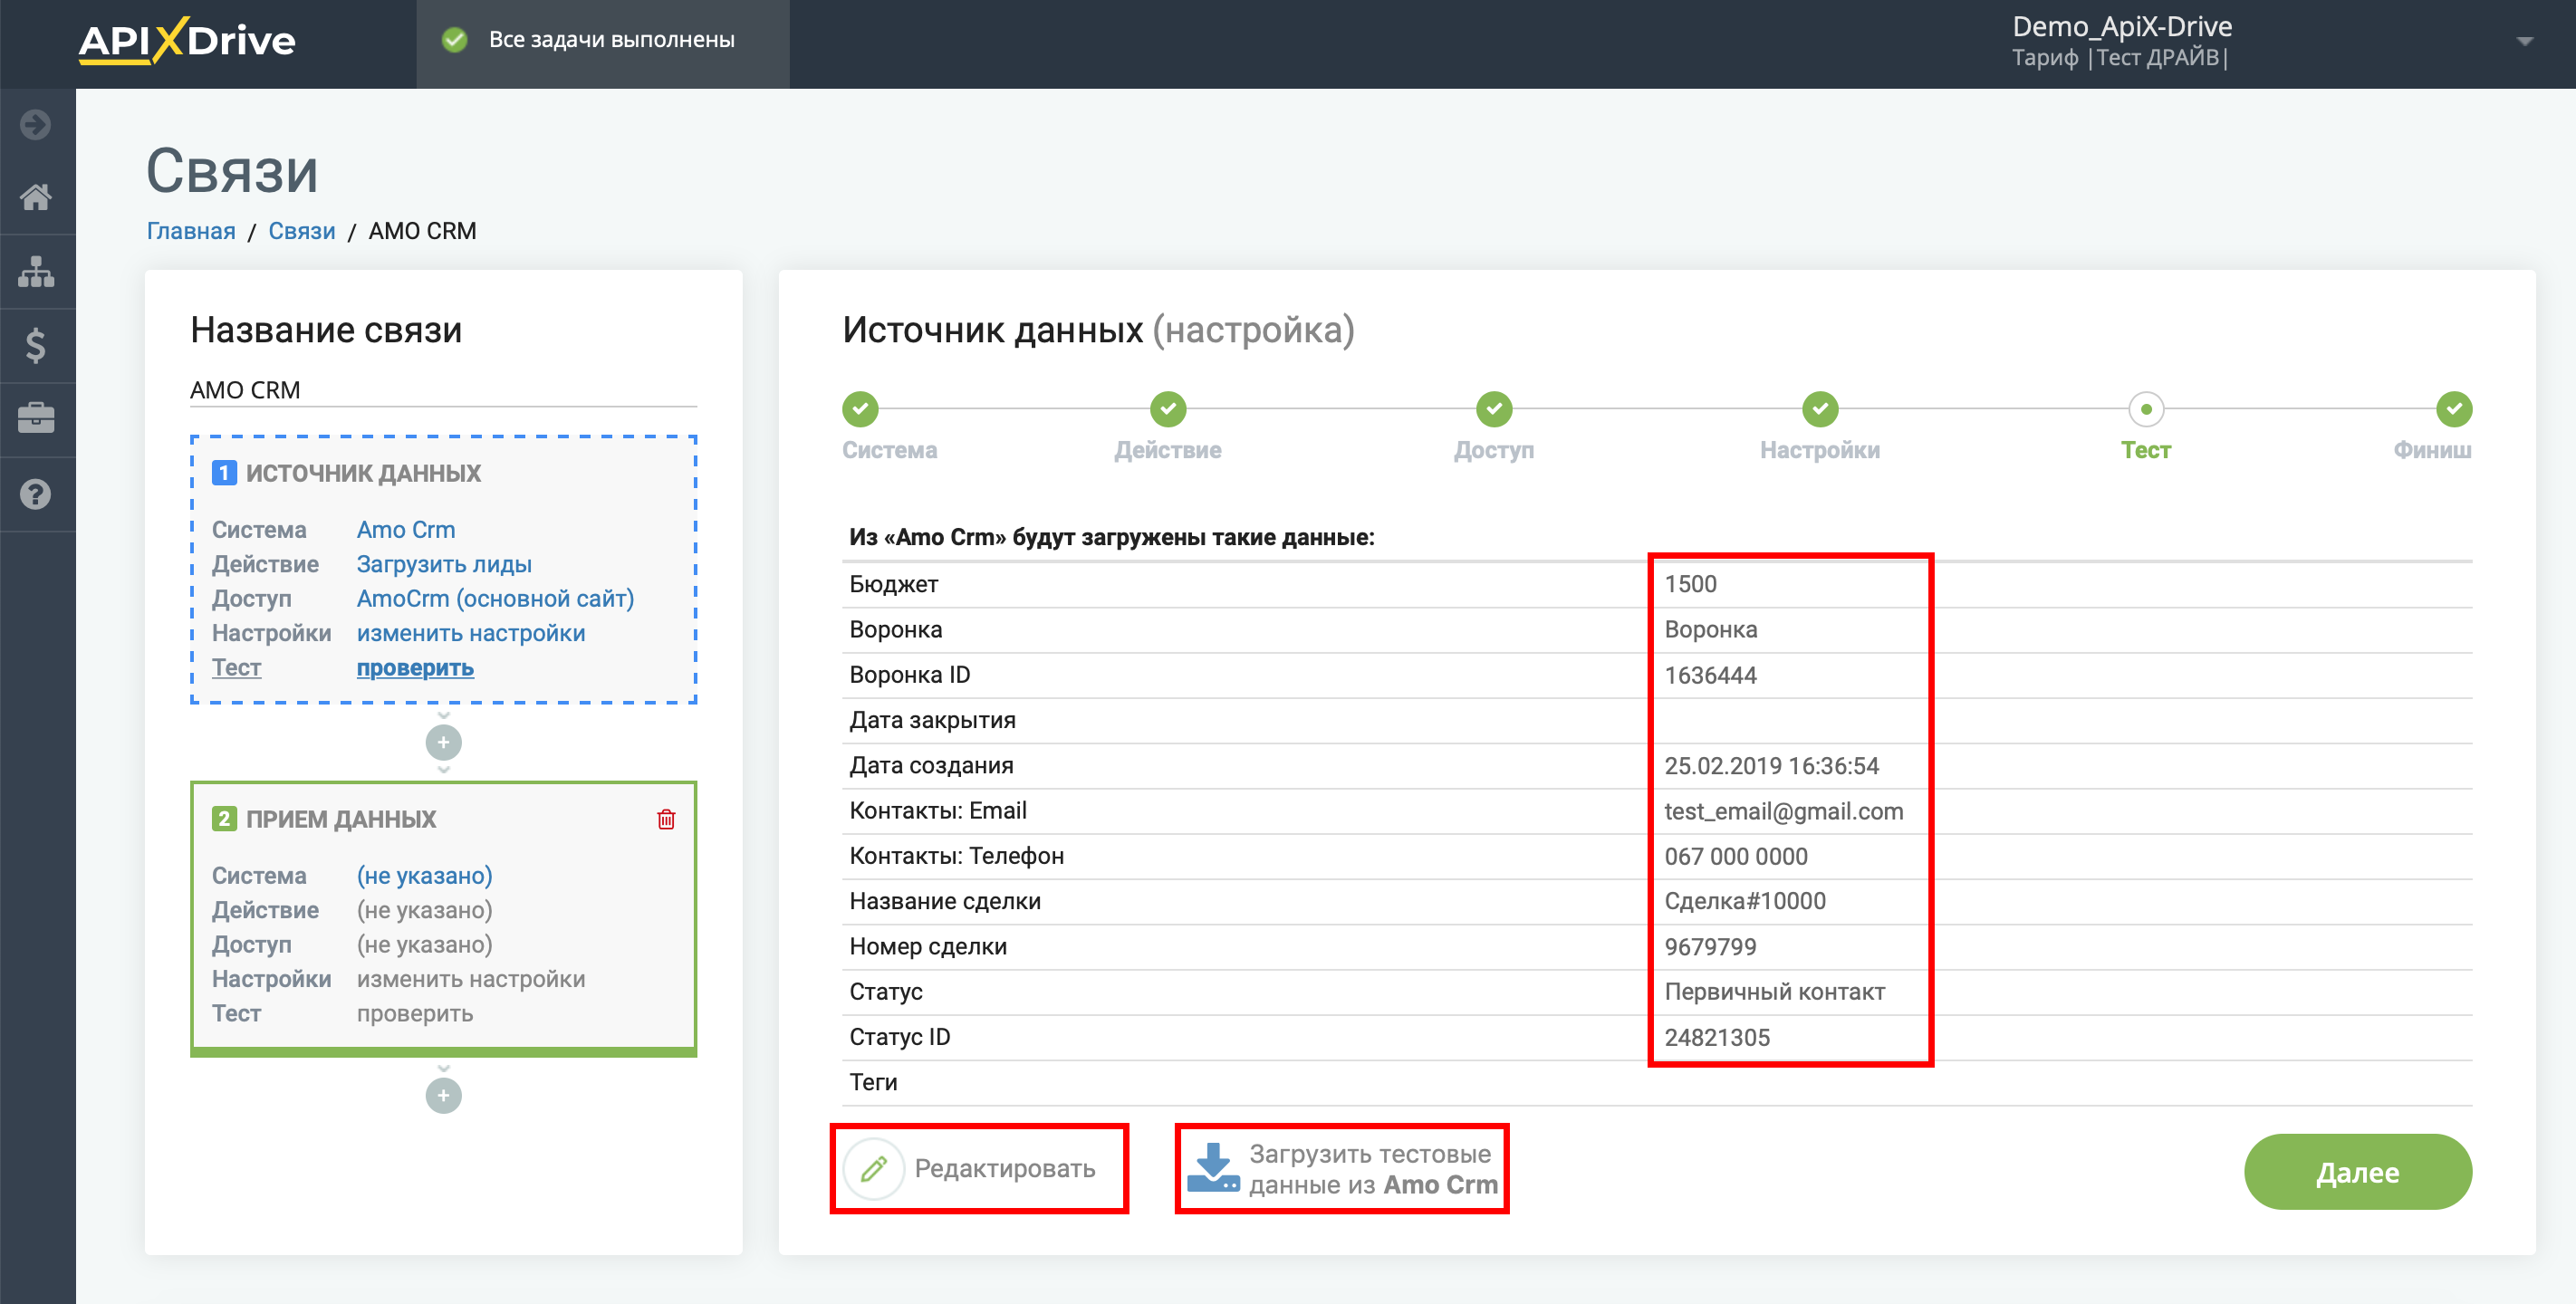Image resolution: width=2576 pixels, height=1304 pixels.
Task: Go to the Финиш step
Action: 2454,409
